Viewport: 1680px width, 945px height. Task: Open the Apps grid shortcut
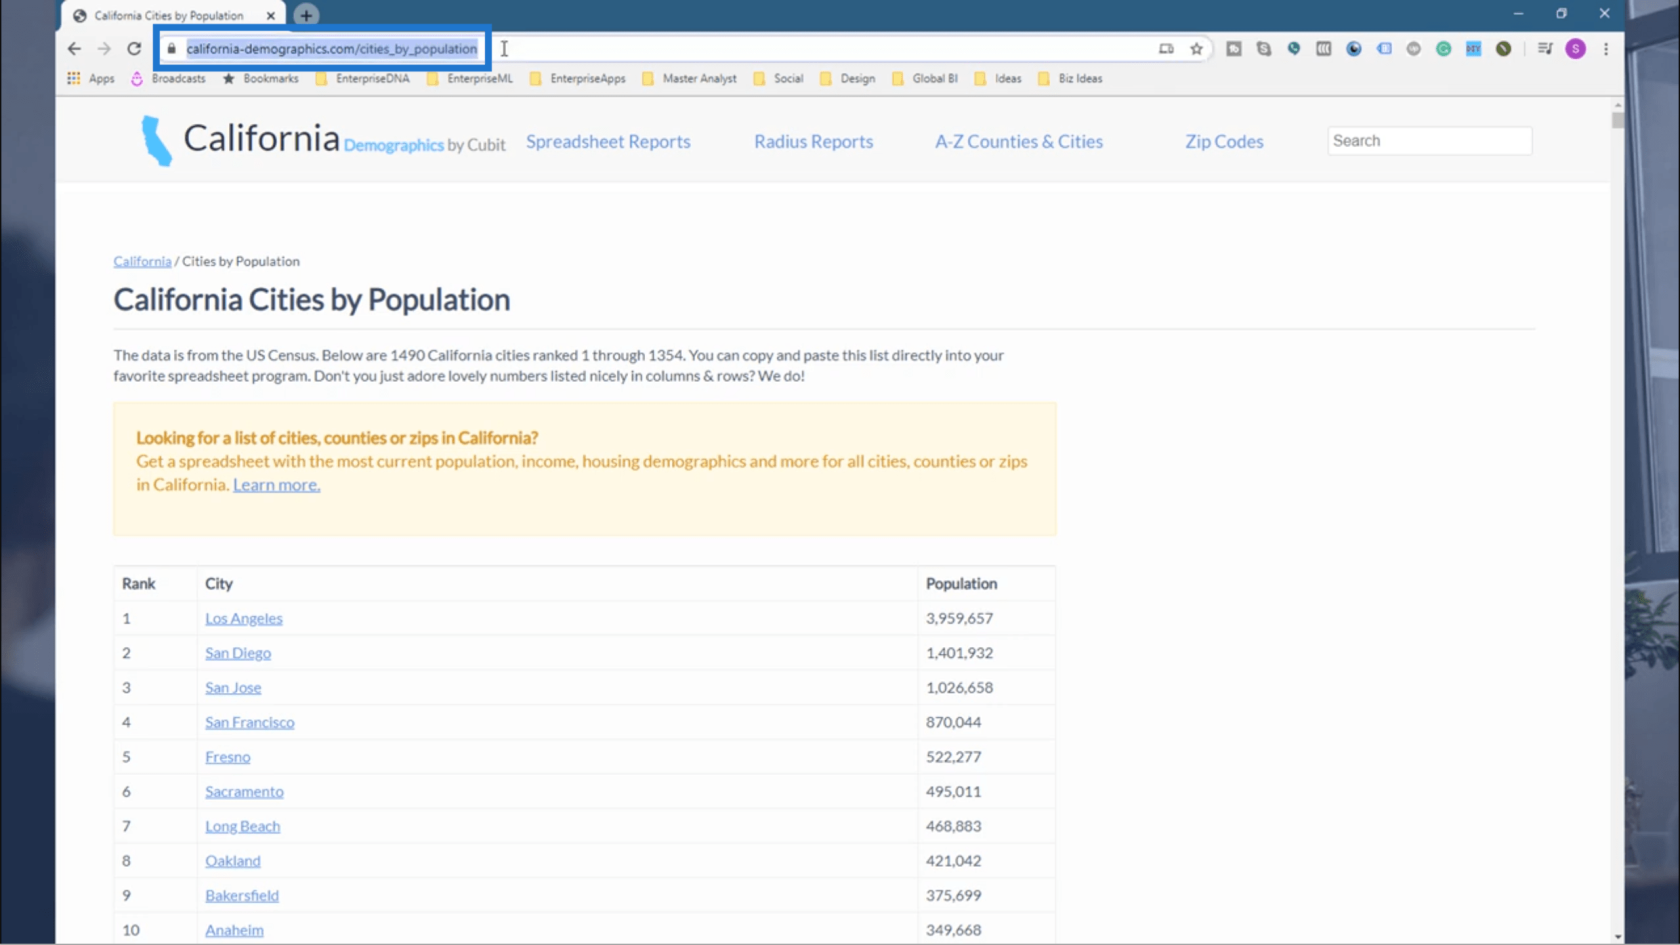coord(91,78)
